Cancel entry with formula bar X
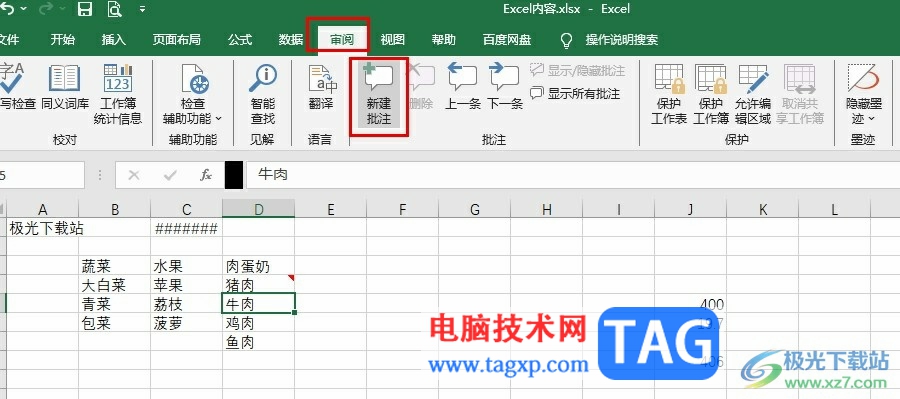Image resolution: width=900 pixels, height=399 pixels. (134, 175)
